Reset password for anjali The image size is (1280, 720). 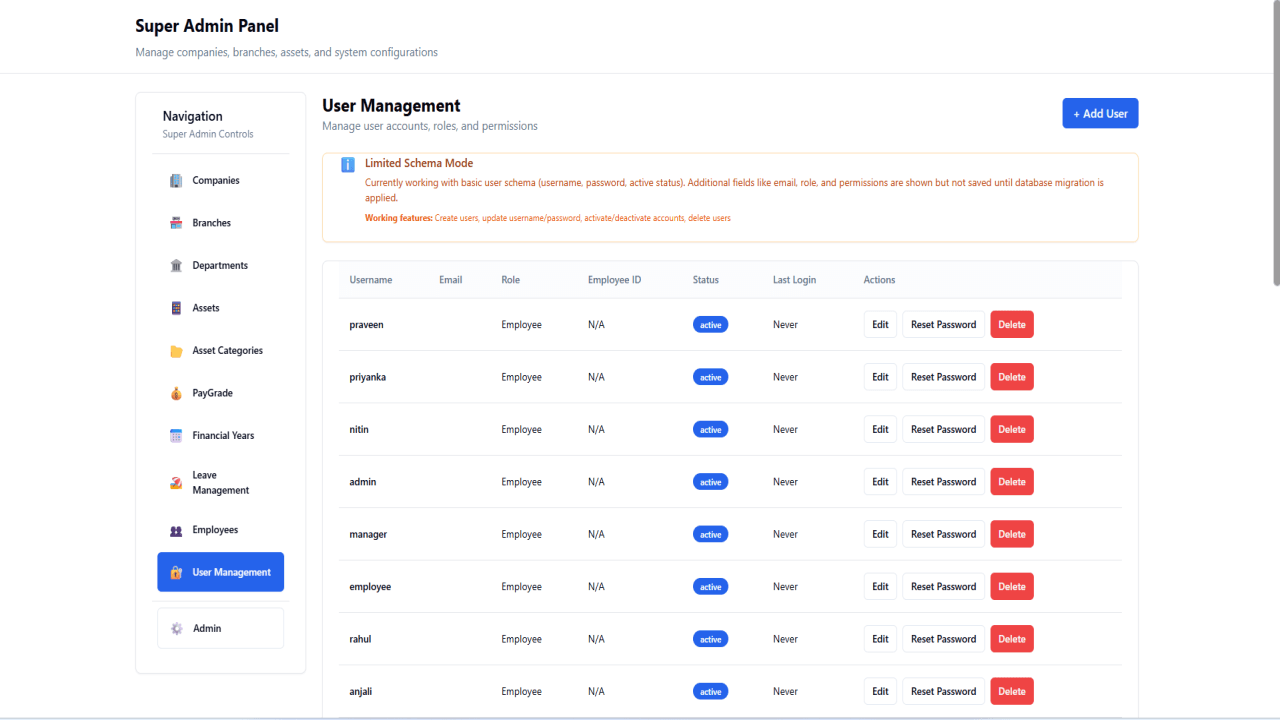click(943, 692)
